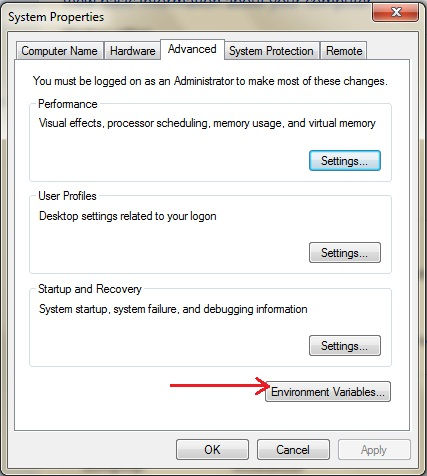
Task: Select the Advanced tab
Action: [x=192, y=49]
